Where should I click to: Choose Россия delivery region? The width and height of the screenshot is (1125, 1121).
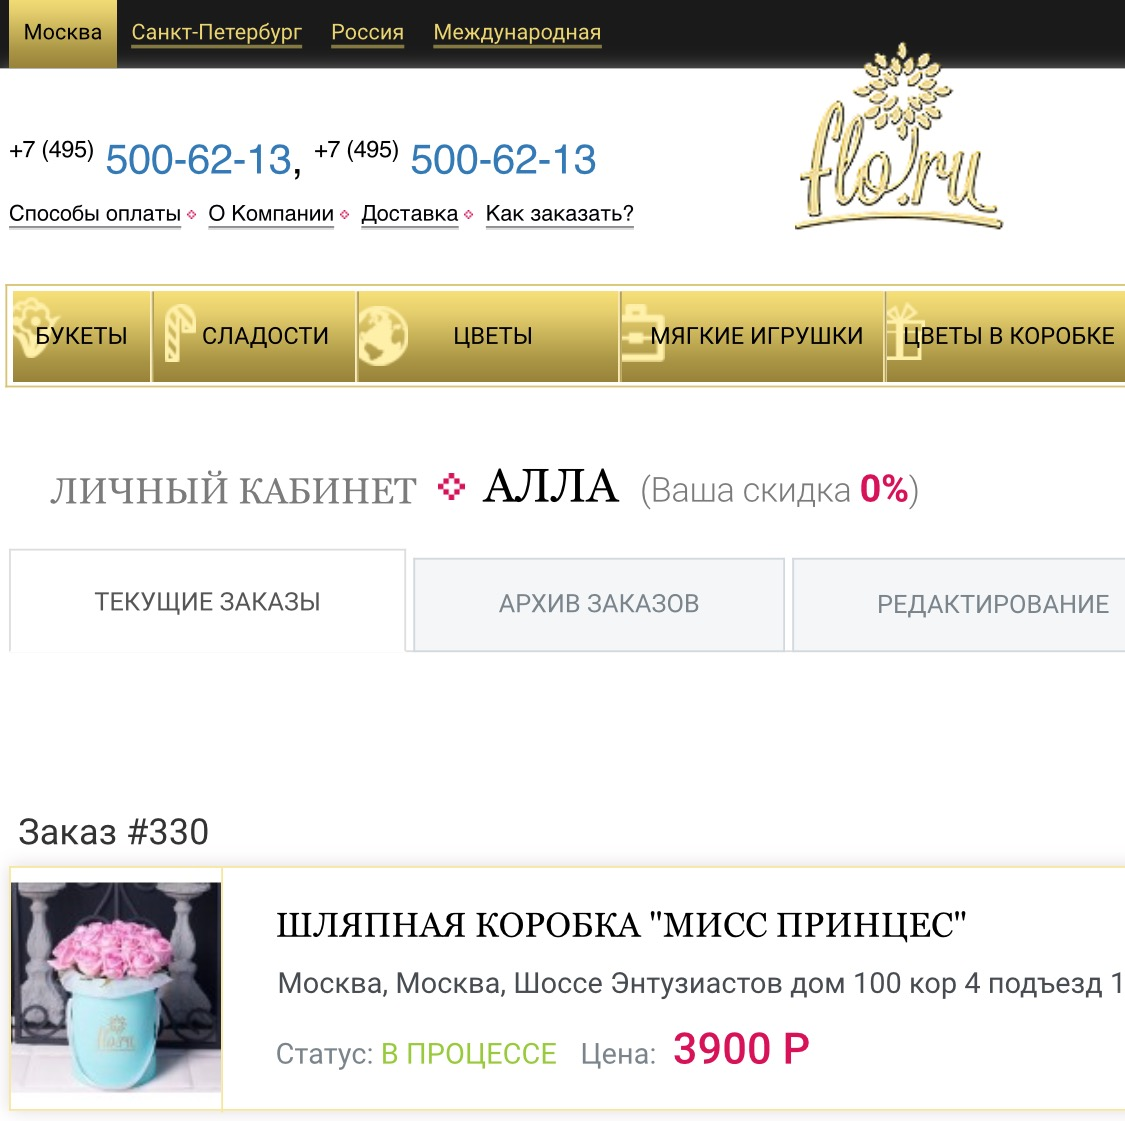click(x=367, y=33)
